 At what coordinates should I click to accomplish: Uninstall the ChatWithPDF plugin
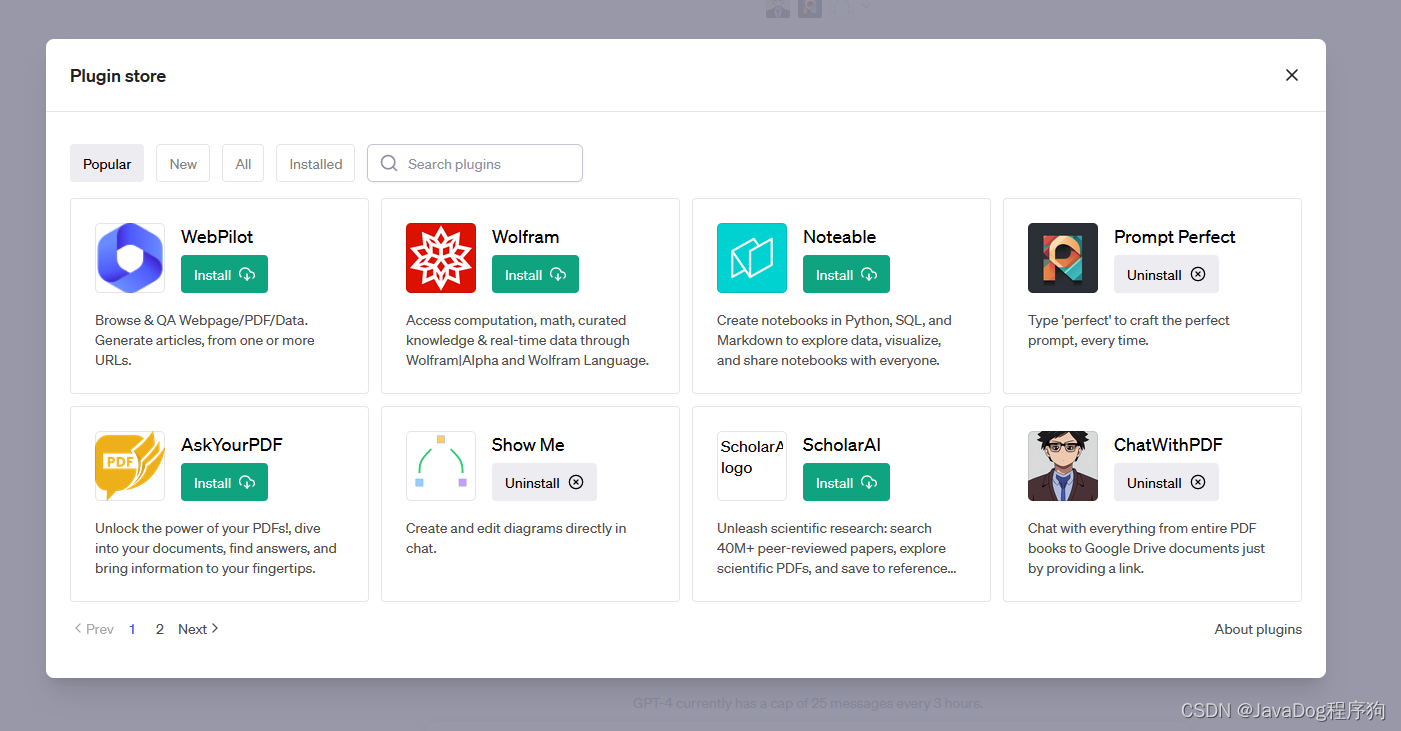click(1166, 482)
